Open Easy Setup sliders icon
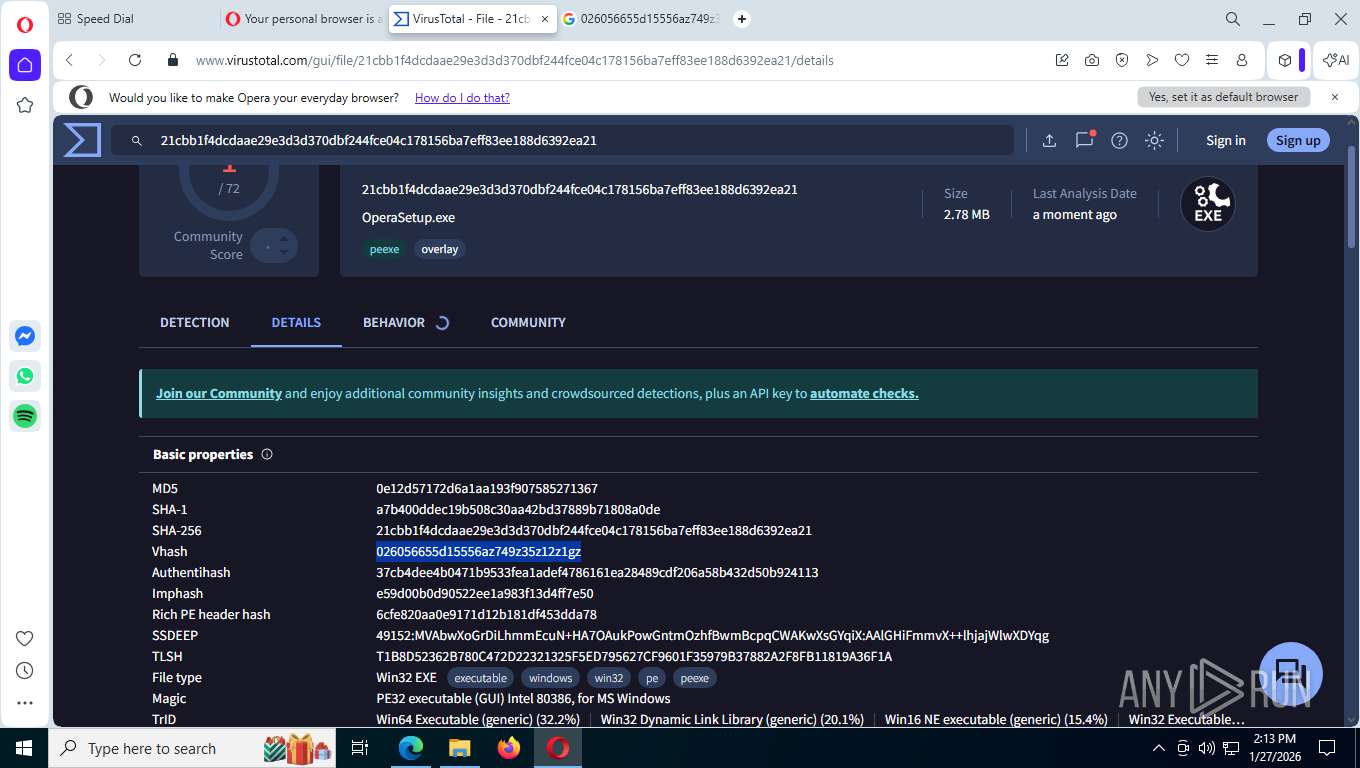The height and width of the screenshot is (768, 1360). coord(1212,60)
